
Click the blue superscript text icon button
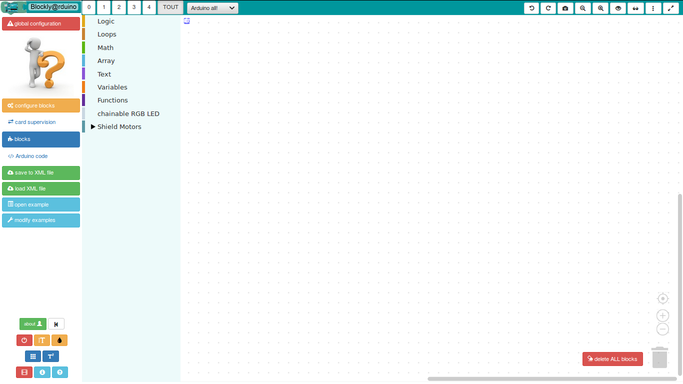[x=51, y=356]
